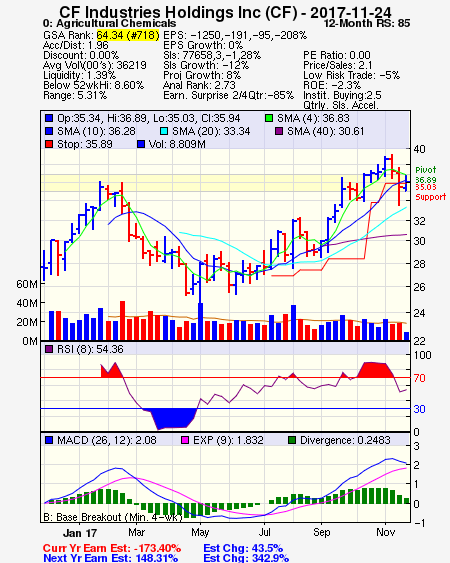The width and height of the screenshot is (450, 563).
Task: Click the green Divergence legend swatch
Action: pos(292,440)
